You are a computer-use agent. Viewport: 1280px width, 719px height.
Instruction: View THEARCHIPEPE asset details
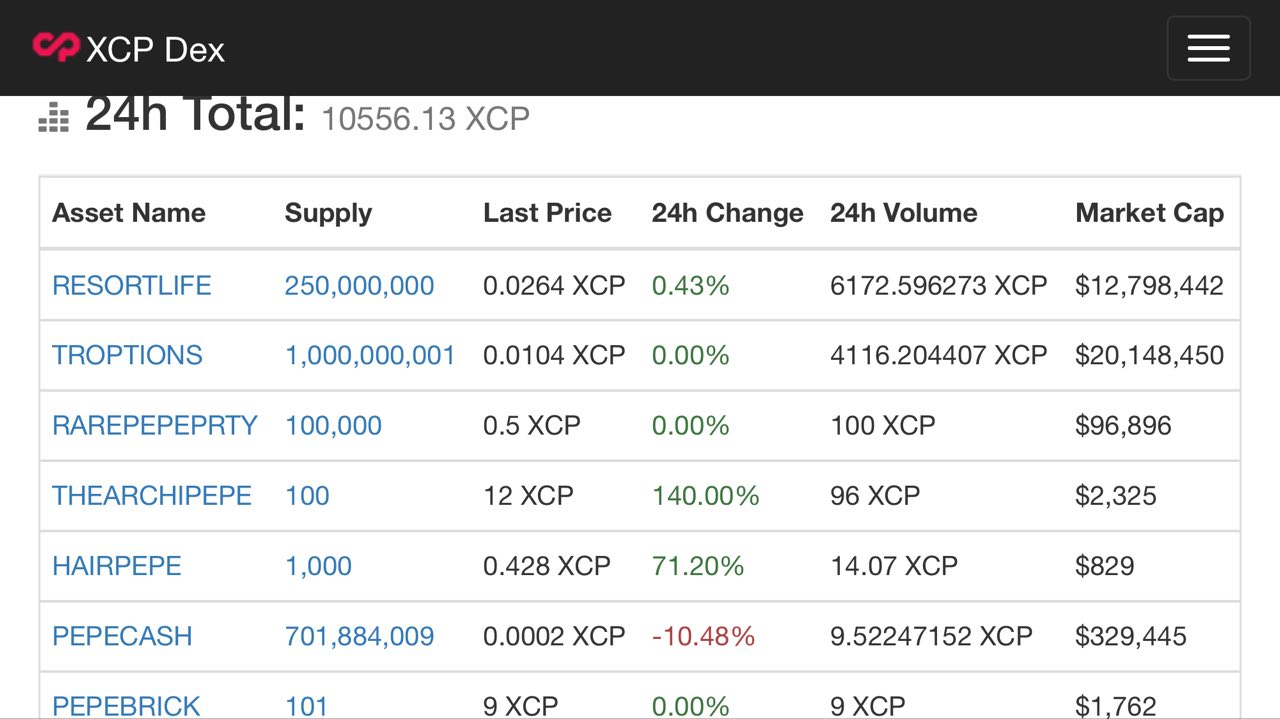[152, 495]
